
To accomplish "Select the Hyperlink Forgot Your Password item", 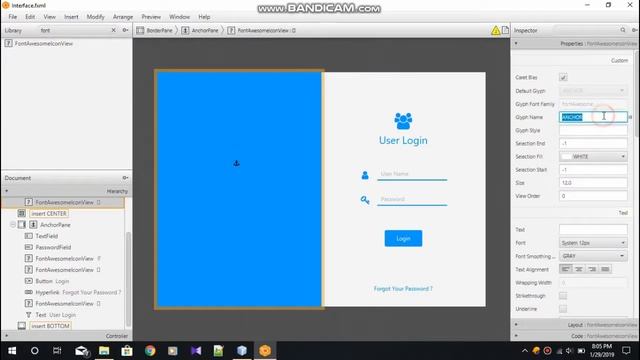I will 73,292.
